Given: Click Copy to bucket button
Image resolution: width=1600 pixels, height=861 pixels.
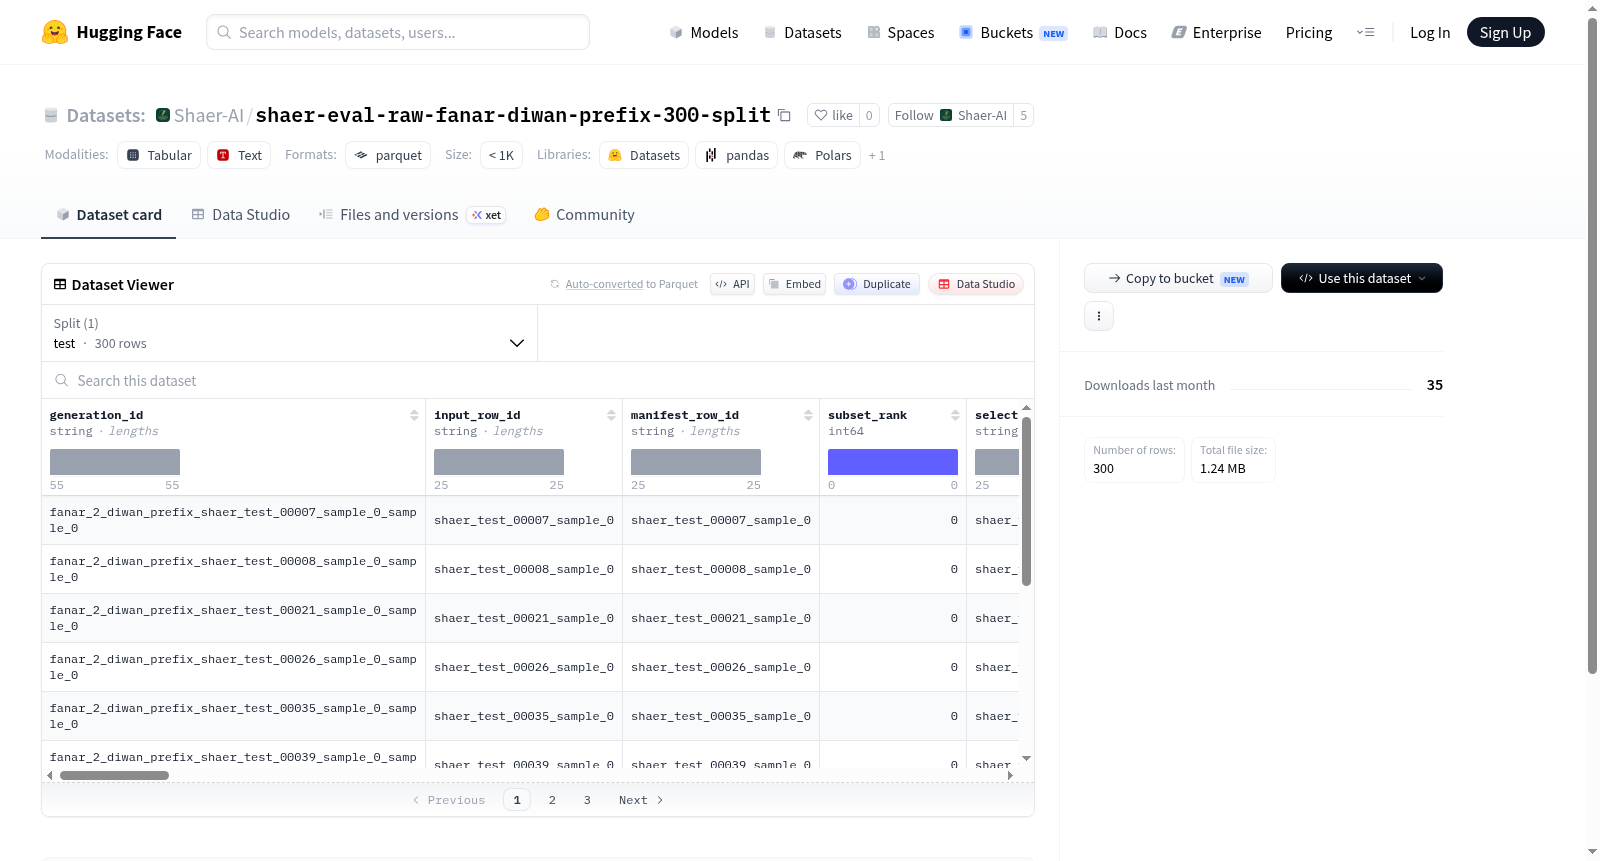Looking at the screenshot, I should click(1178, 278).
